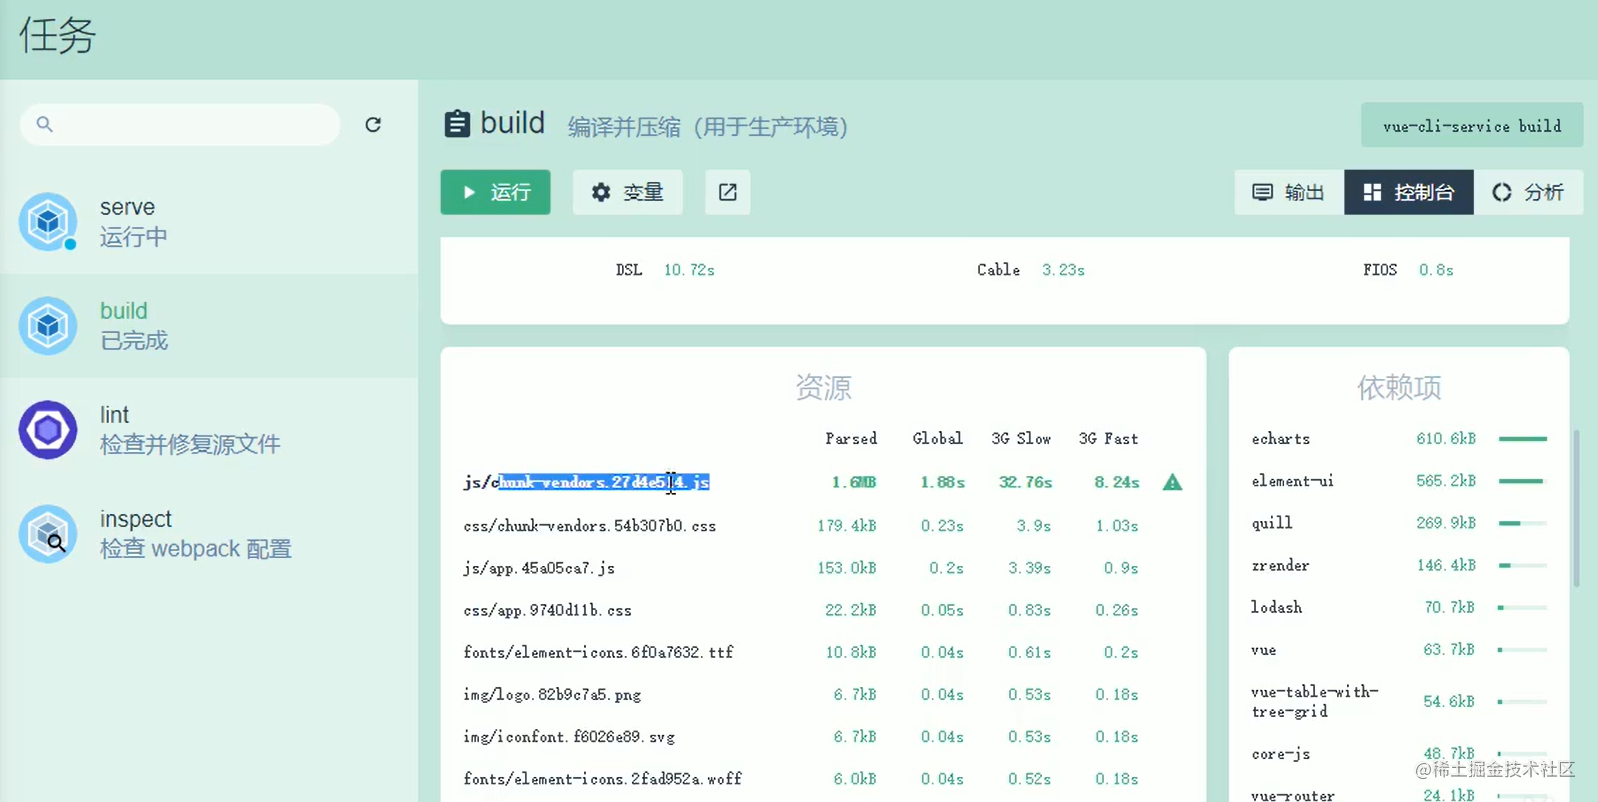Switch to the 输出 output tab
This screenshot has height=802, width=1598.
(x=1289, y=192)
